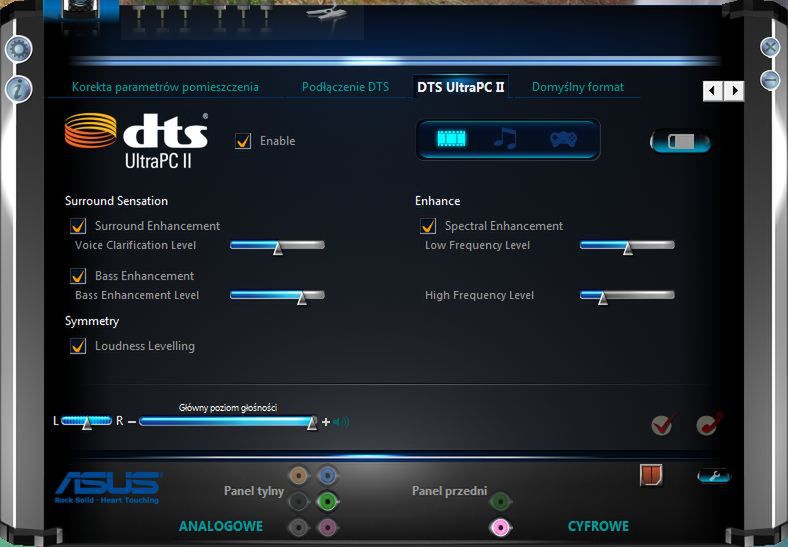Click the DTS UltraPC II logo
Image resolution: width=788 pixels, height=547 pixels.
(136, 140)
